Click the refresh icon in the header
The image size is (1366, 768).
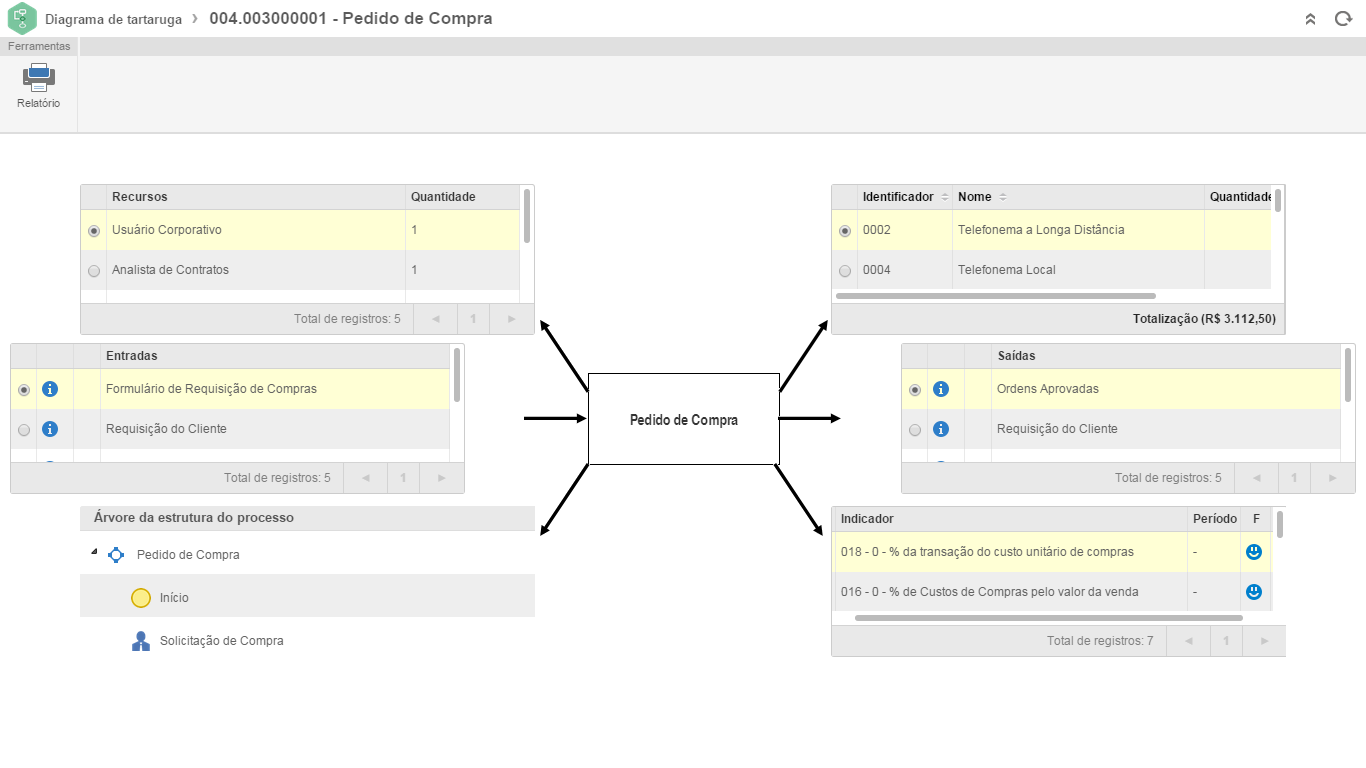pyautogui.click(x=1343, y=19)
